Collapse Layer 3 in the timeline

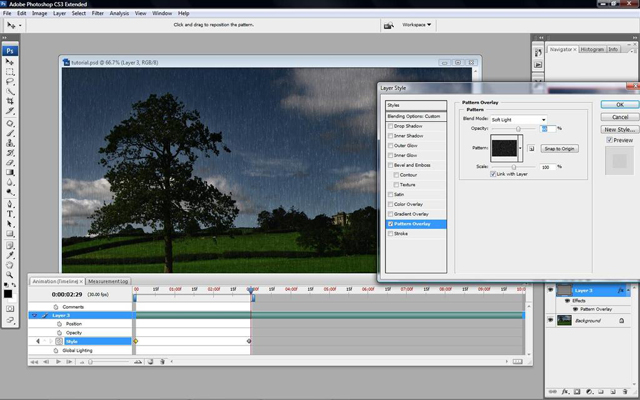[x=34, y=316]
